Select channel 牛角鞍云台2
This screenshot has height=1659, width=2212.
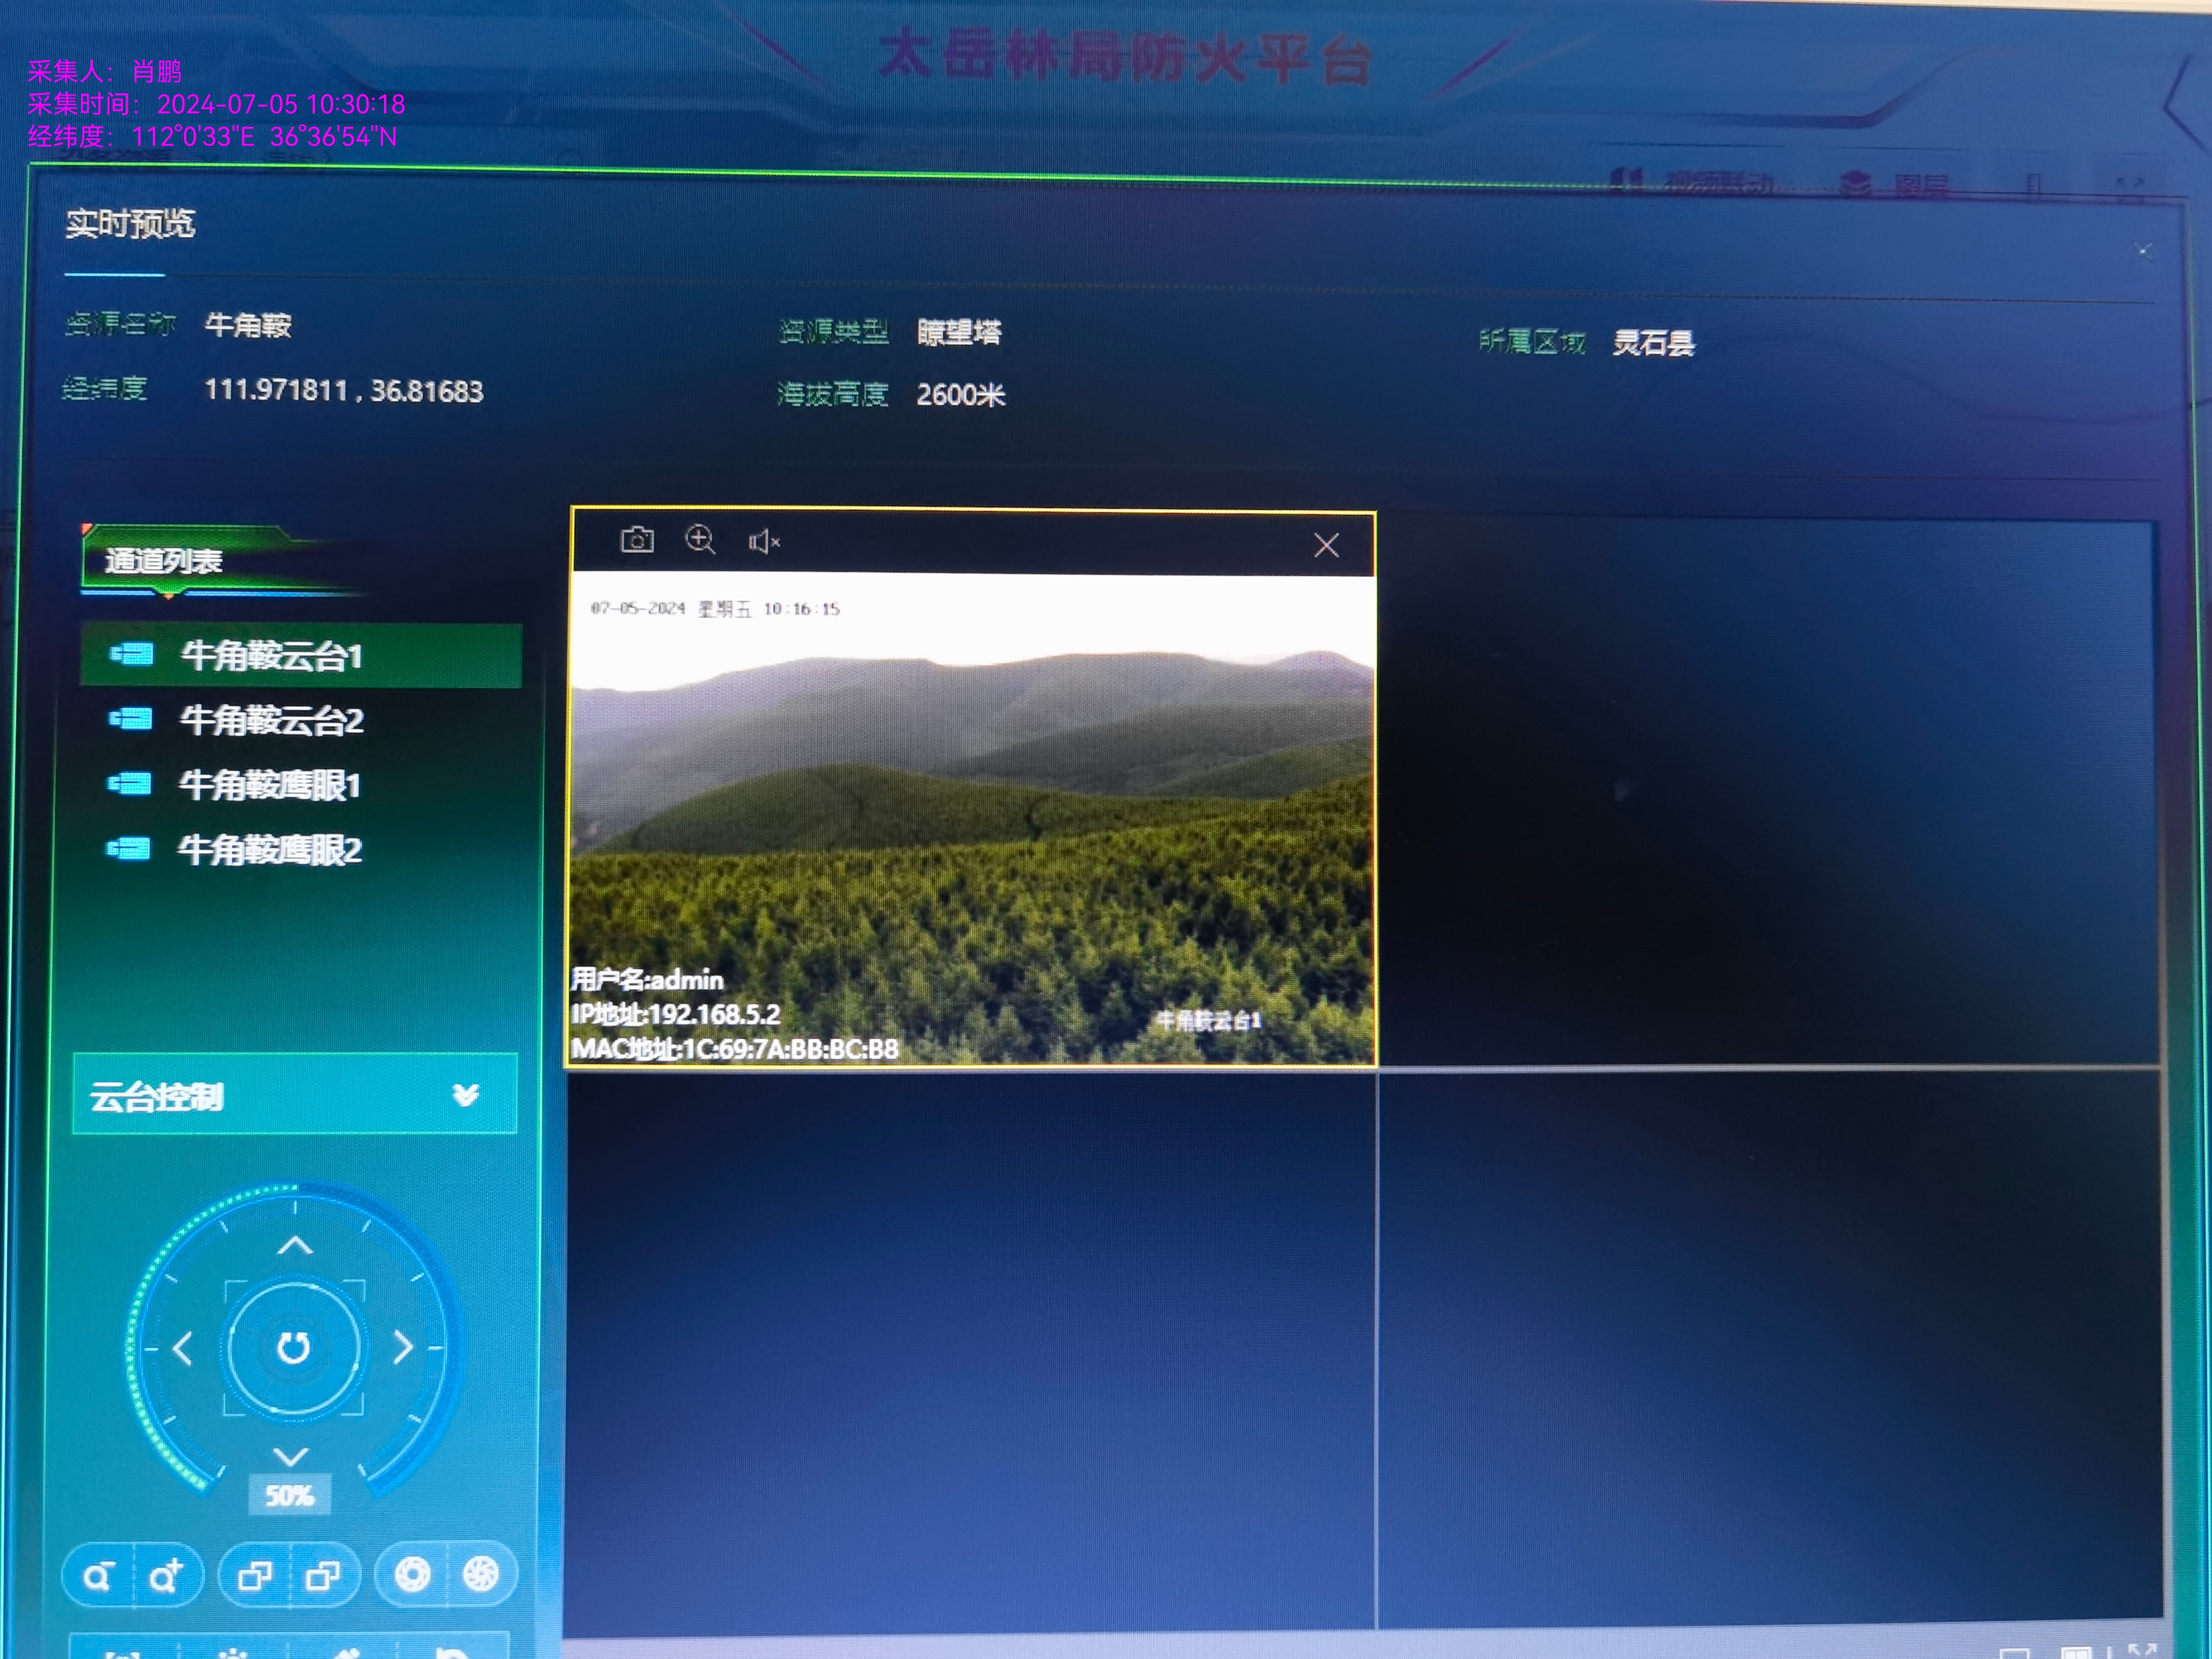coord(271,720)
